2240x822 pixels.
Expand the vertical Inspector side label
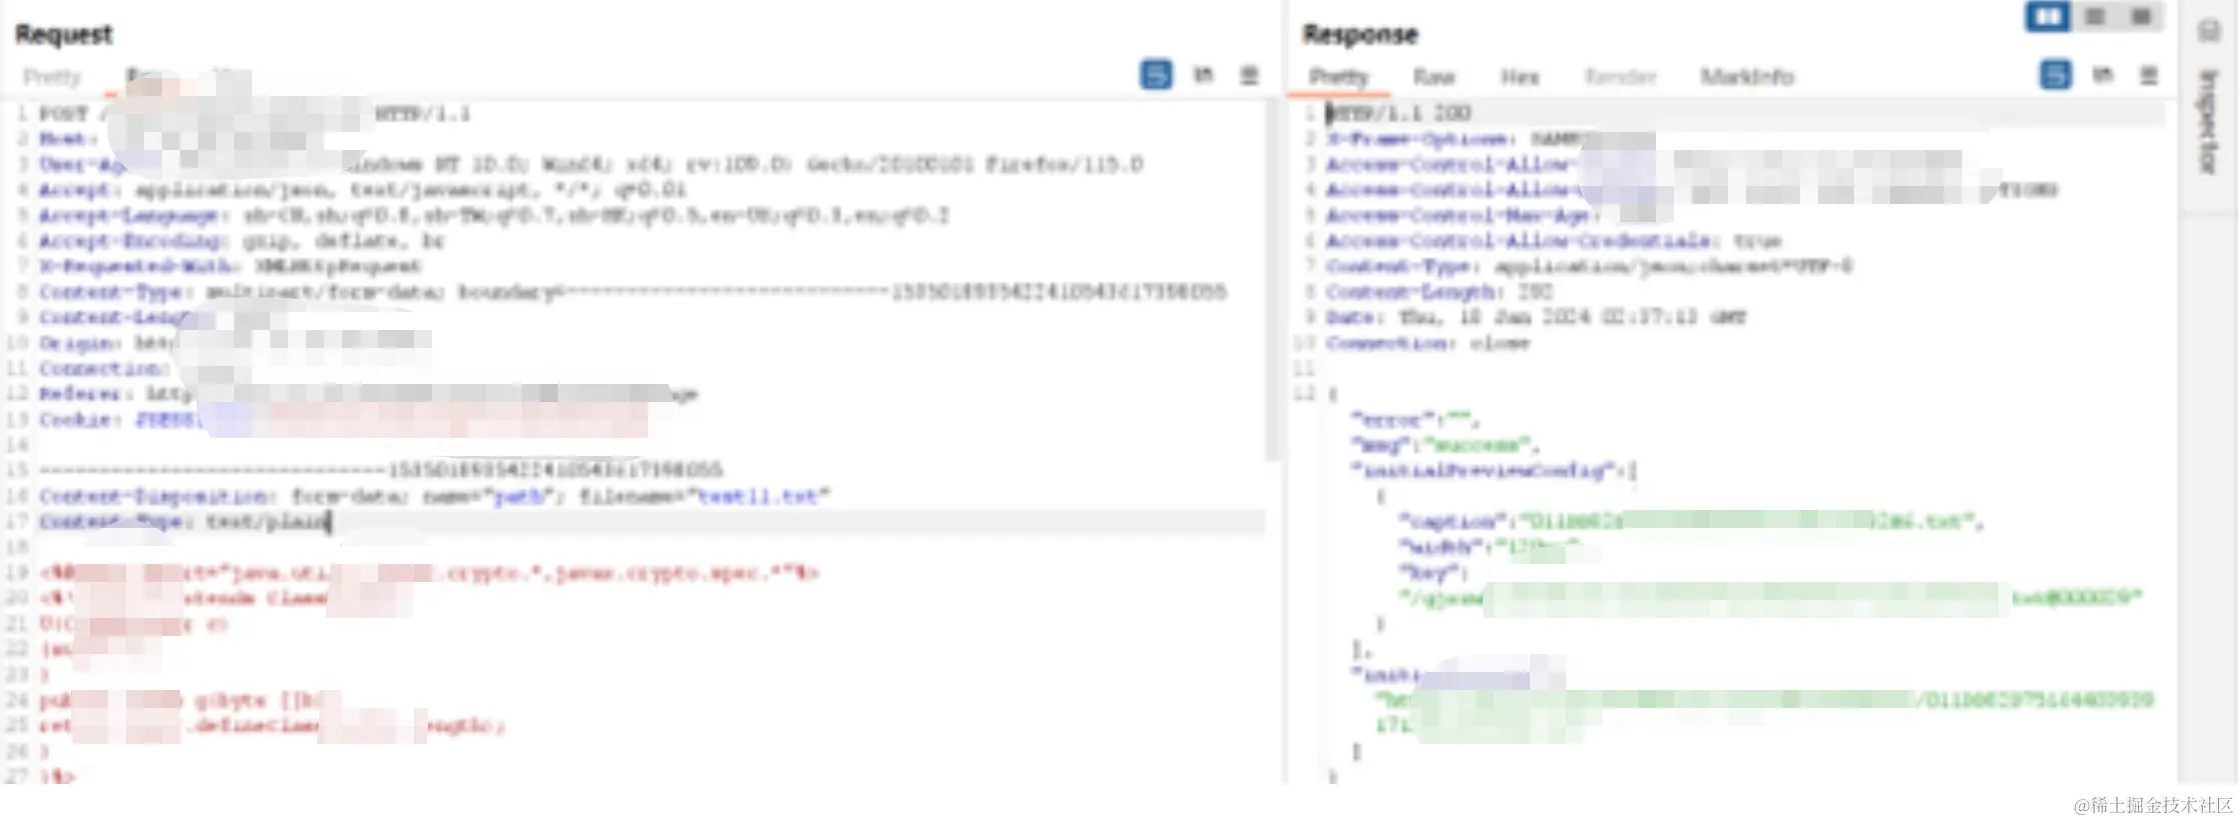pyautogui.click(x=2208, y=122)
